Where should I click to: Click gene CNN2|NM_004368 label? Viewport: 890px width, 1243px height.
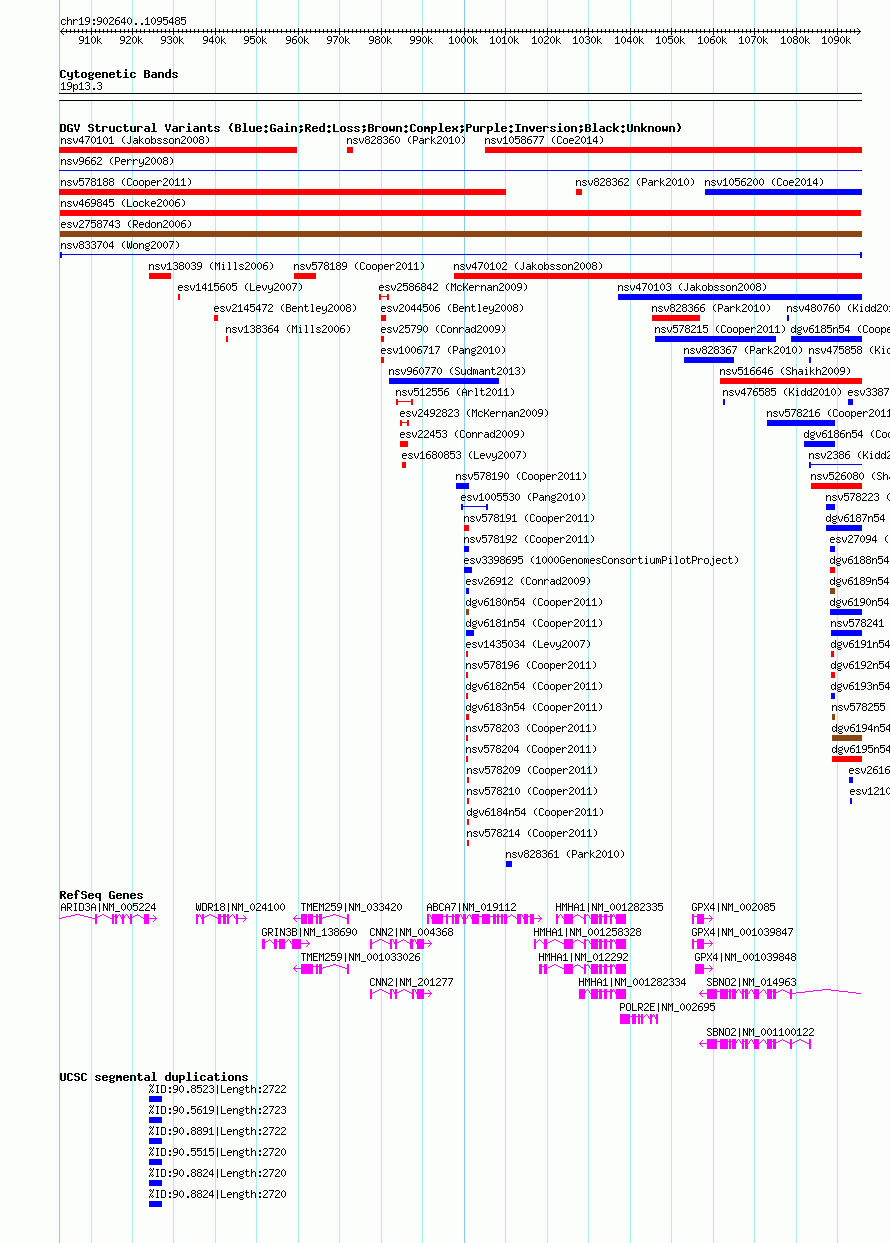pos(412,932)
